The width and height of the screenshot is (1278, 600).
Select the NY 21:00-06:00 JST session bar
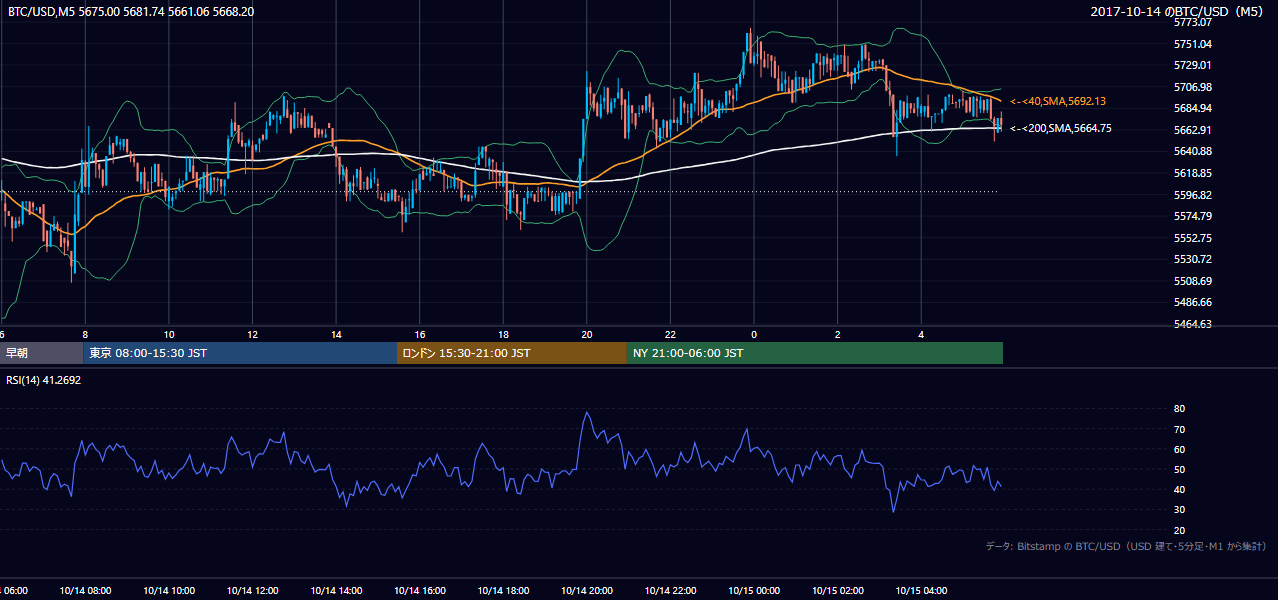coord(815,353)
